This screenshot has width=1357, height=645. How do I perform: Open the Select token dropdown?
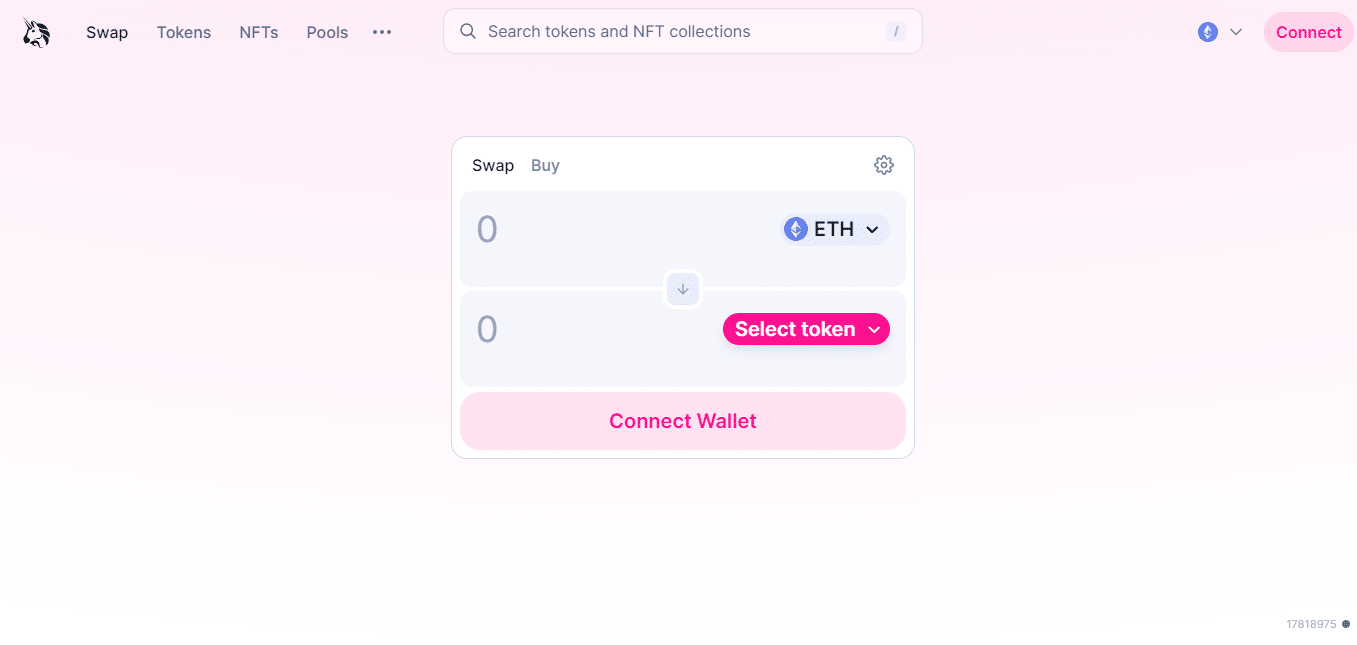pos(806,328)
